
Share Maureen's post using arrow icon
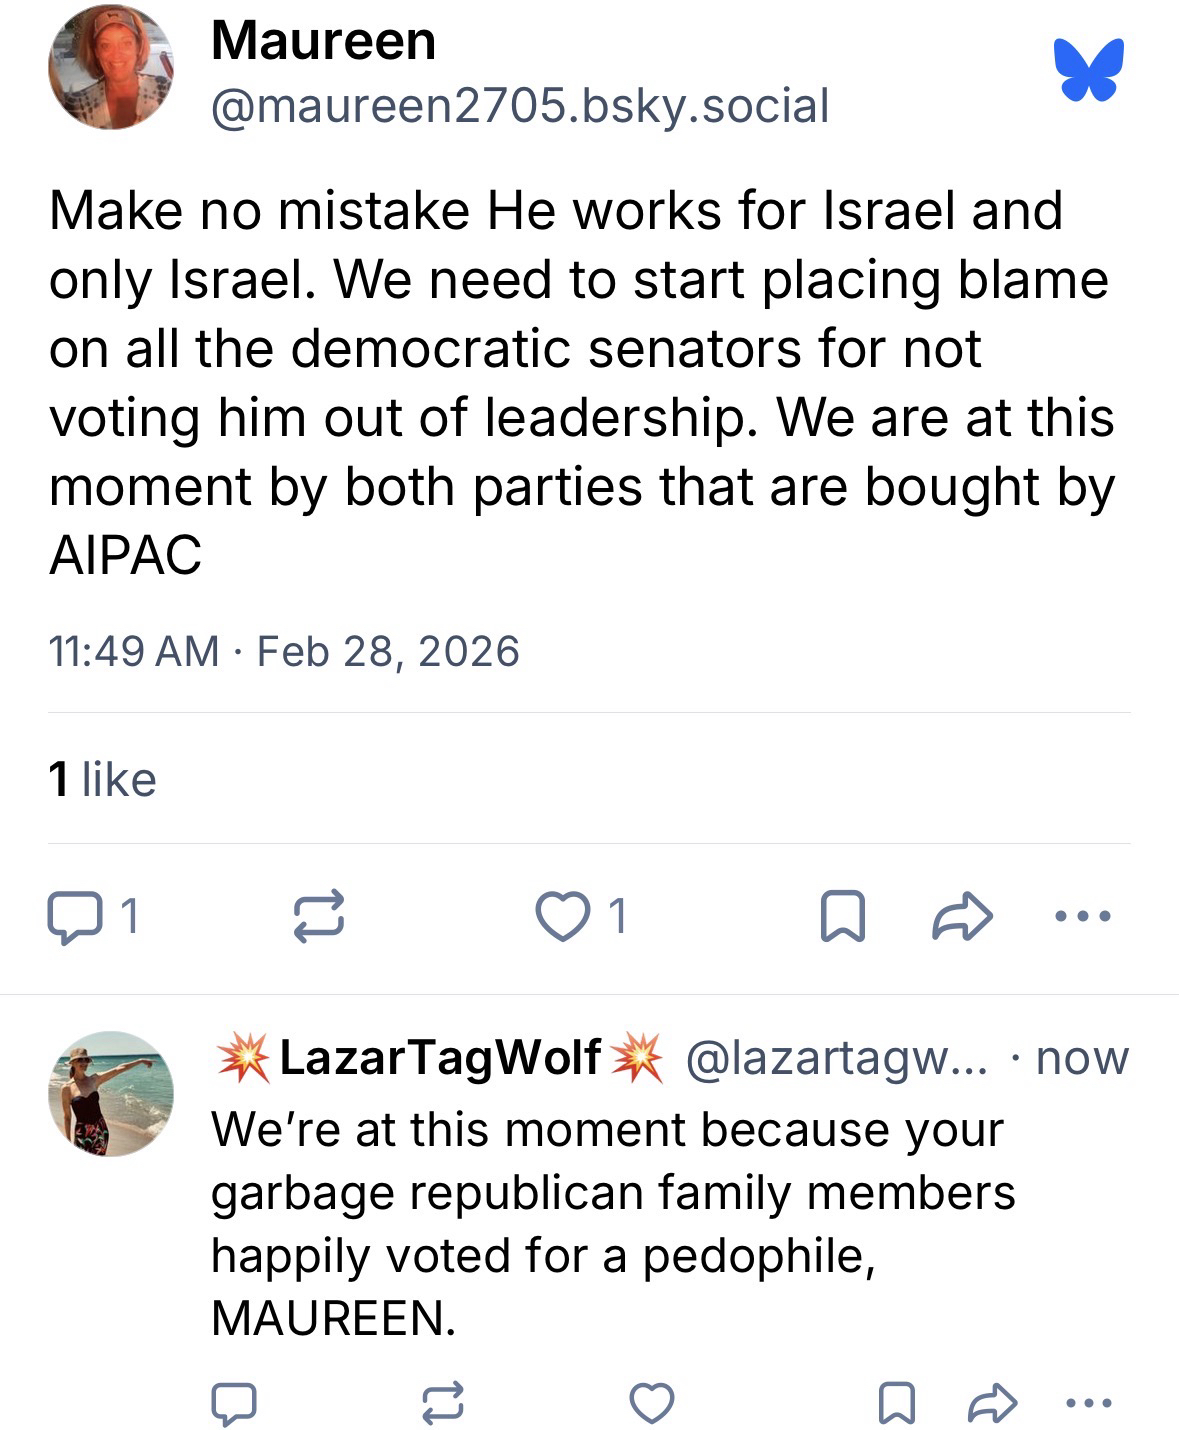point(962,917)
